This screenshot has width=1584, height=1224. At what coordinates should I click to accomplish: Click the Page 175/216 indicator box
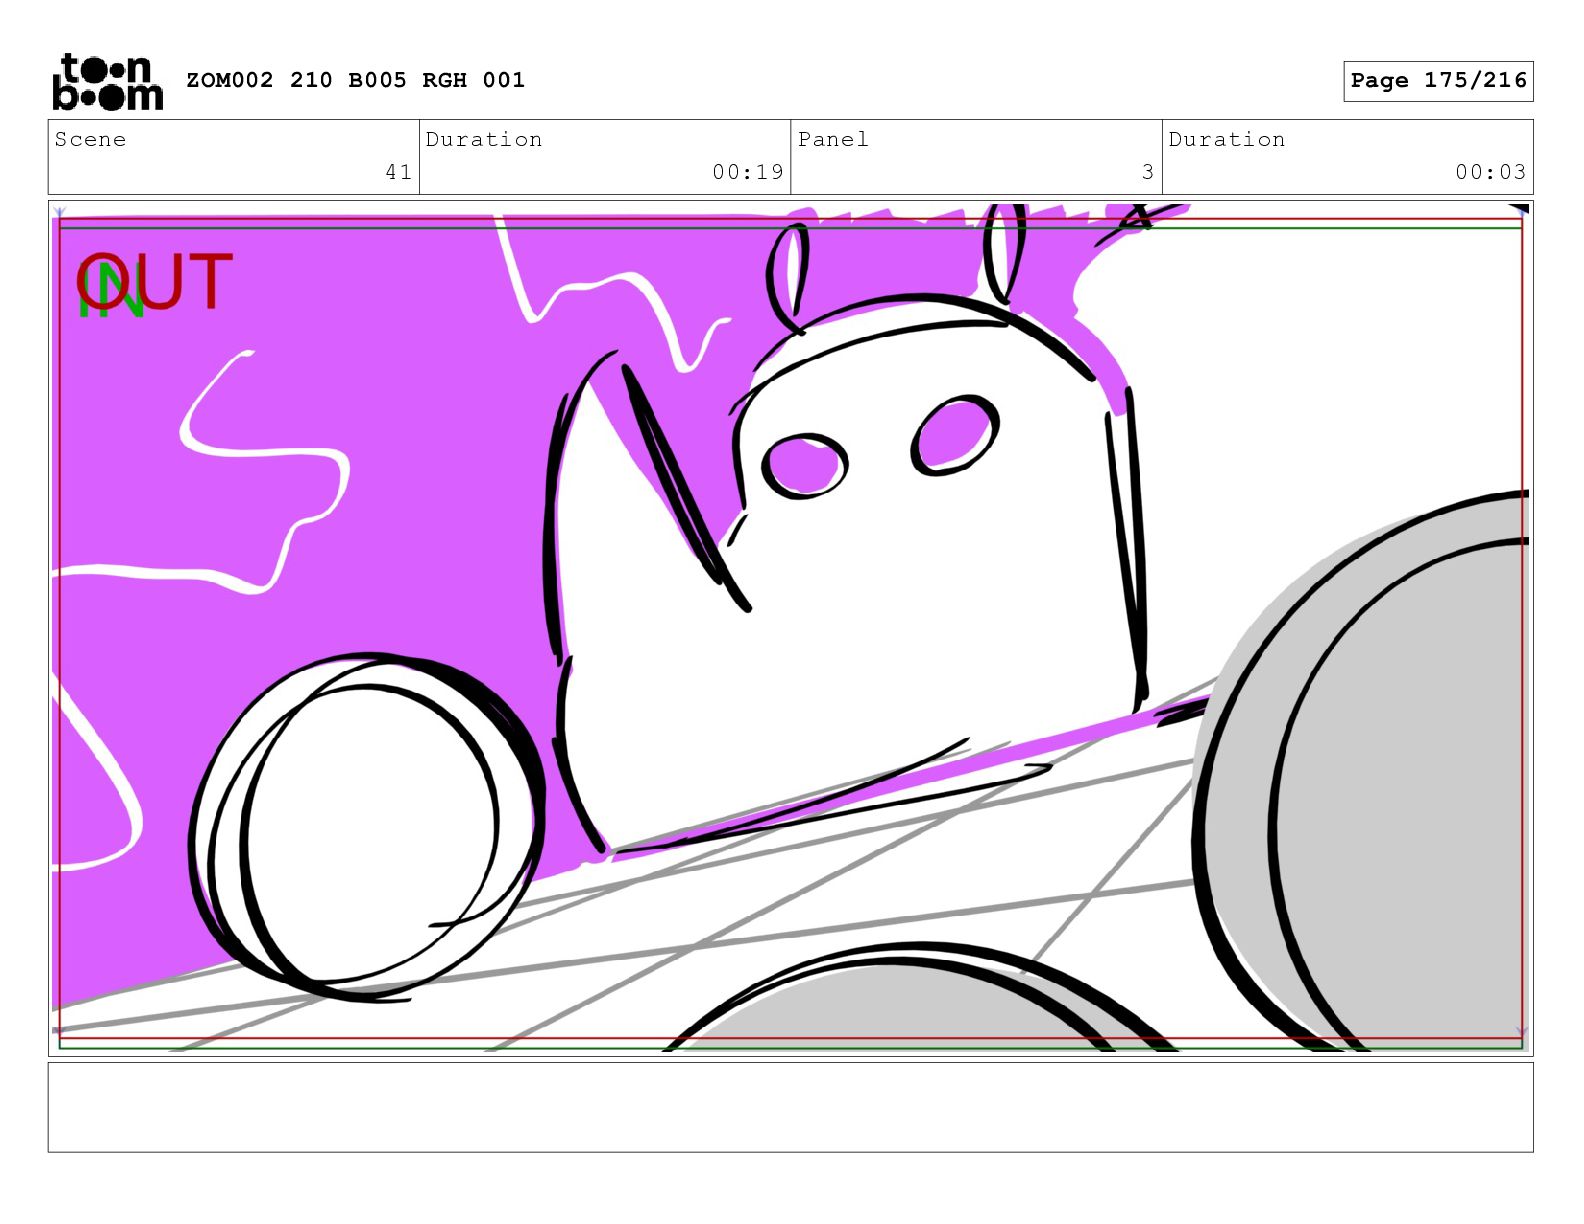click(x=1438, y=81)
